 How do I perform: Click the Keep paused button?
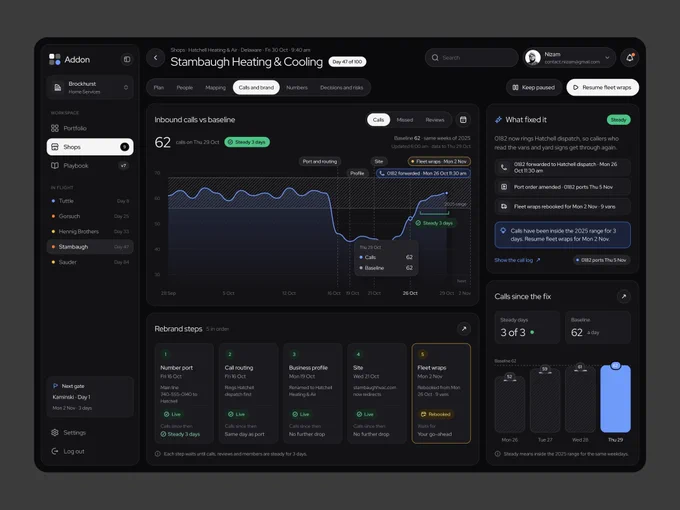pyautogui.click(x=534, y=88)
